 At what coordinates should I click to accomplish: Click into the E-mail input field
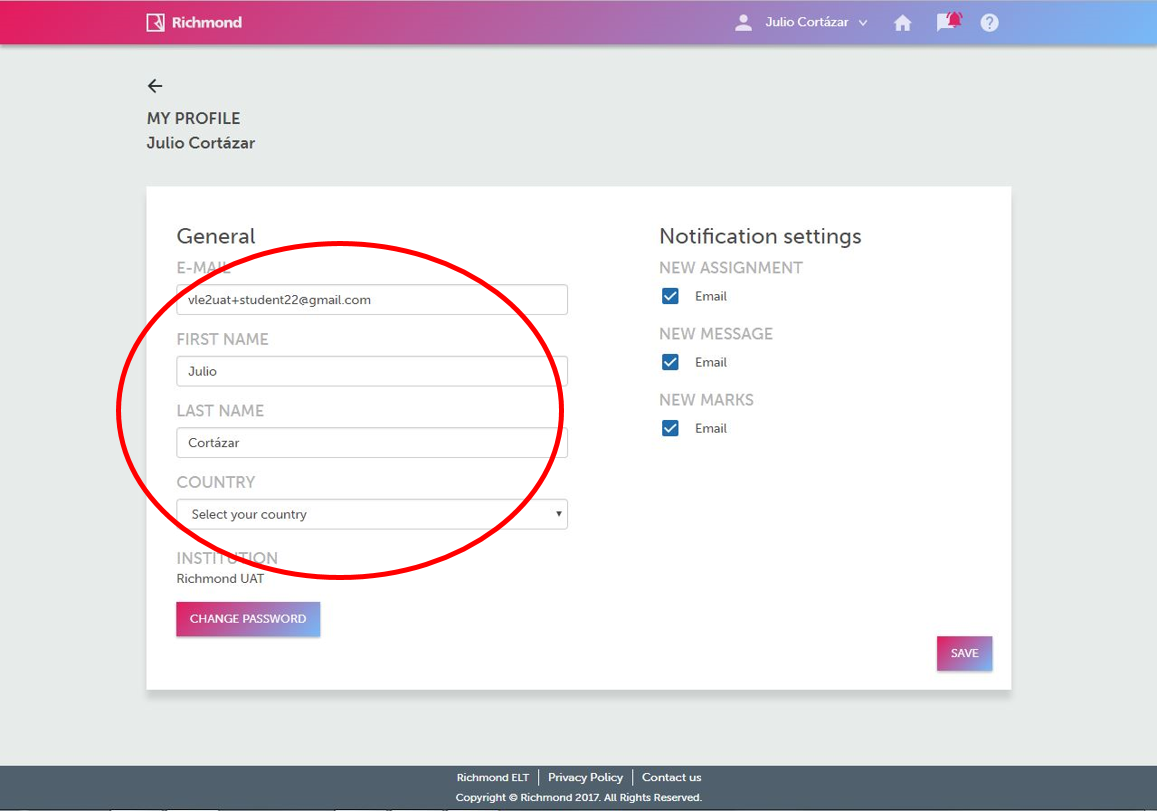[x=372, y=299]
